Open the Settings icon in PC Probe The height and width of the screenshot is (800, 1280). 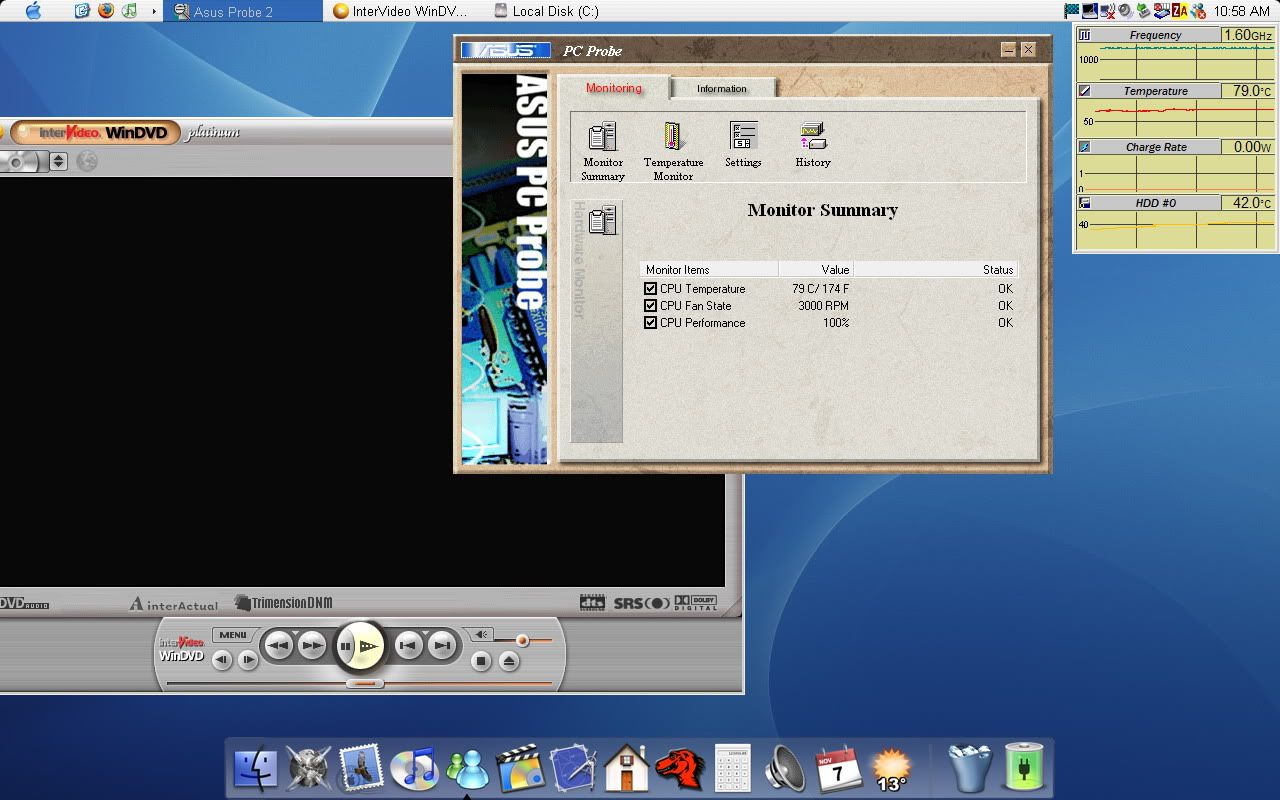click(743, 145)
